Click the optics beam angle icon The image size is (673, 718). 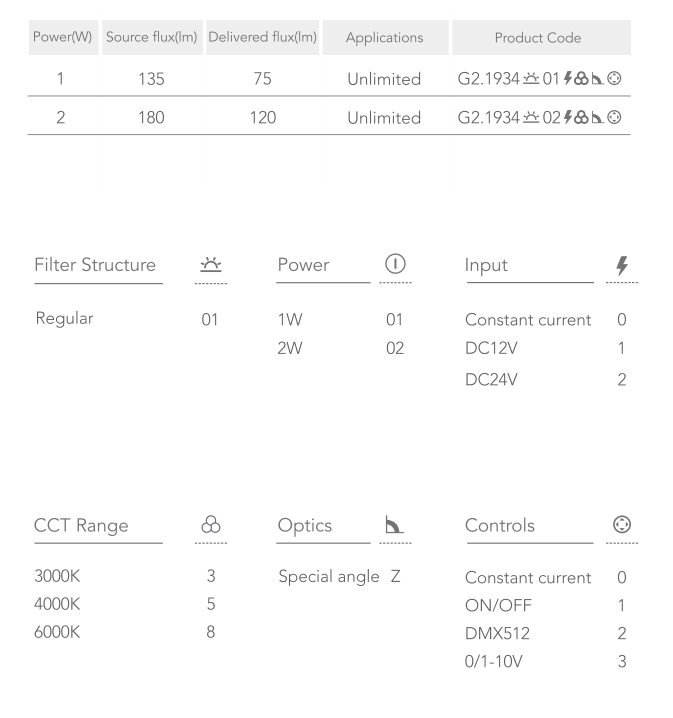coord(393,526)
